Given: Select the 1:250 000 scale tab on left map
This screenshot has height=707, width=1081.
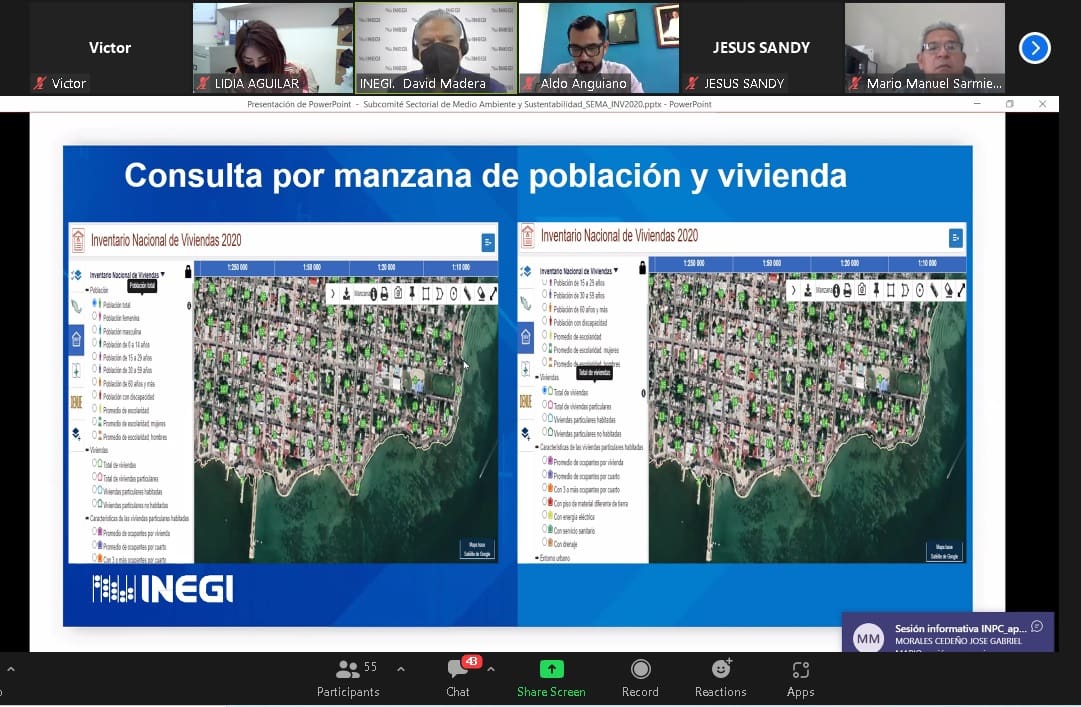Looking at the screenshot, I should [x=236, y=267].
